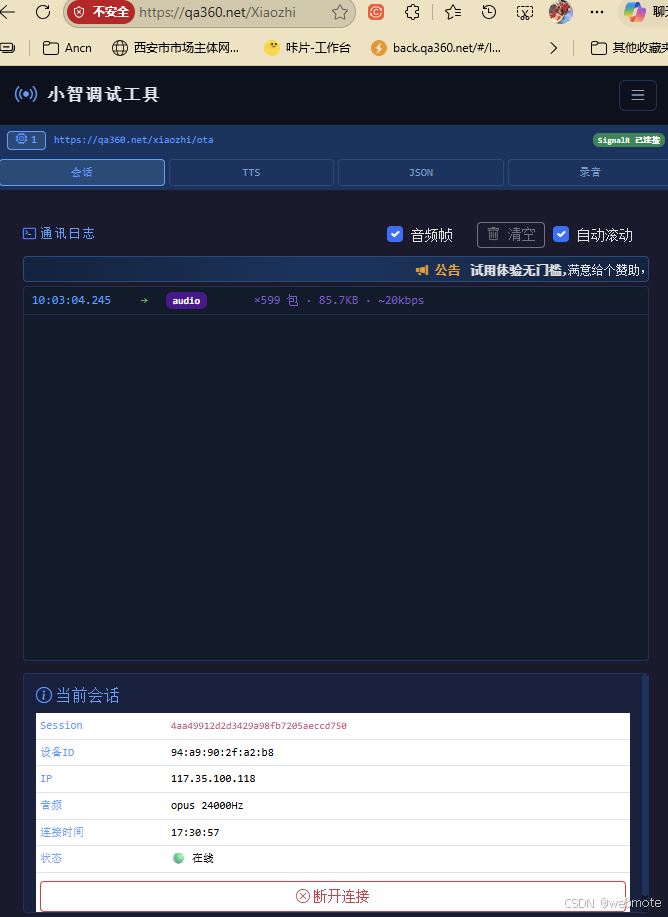
Task: Switch to the 录音 tab
Action: (588, 173)
